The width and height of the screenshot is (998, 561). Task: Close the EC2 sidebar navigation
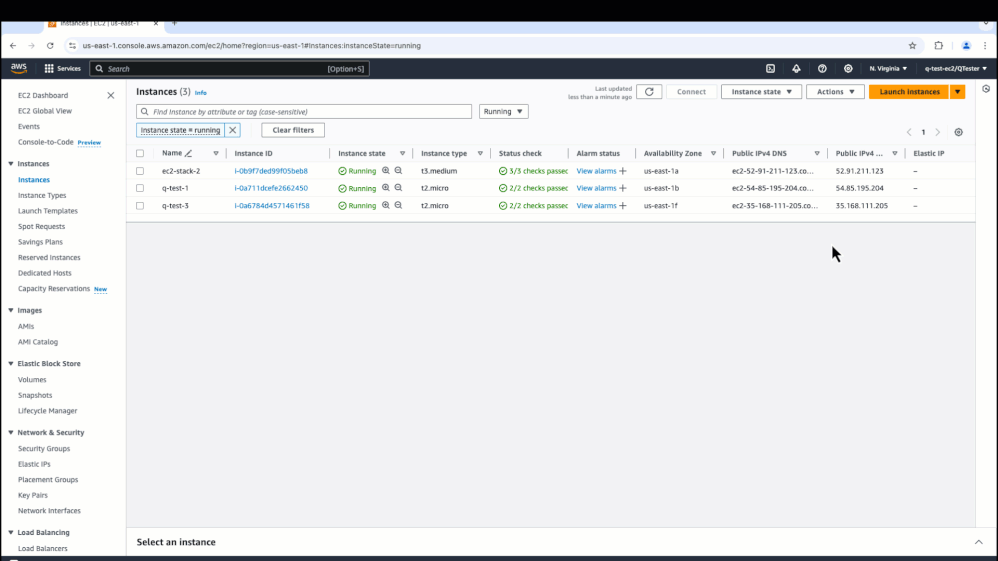point(111,96)
